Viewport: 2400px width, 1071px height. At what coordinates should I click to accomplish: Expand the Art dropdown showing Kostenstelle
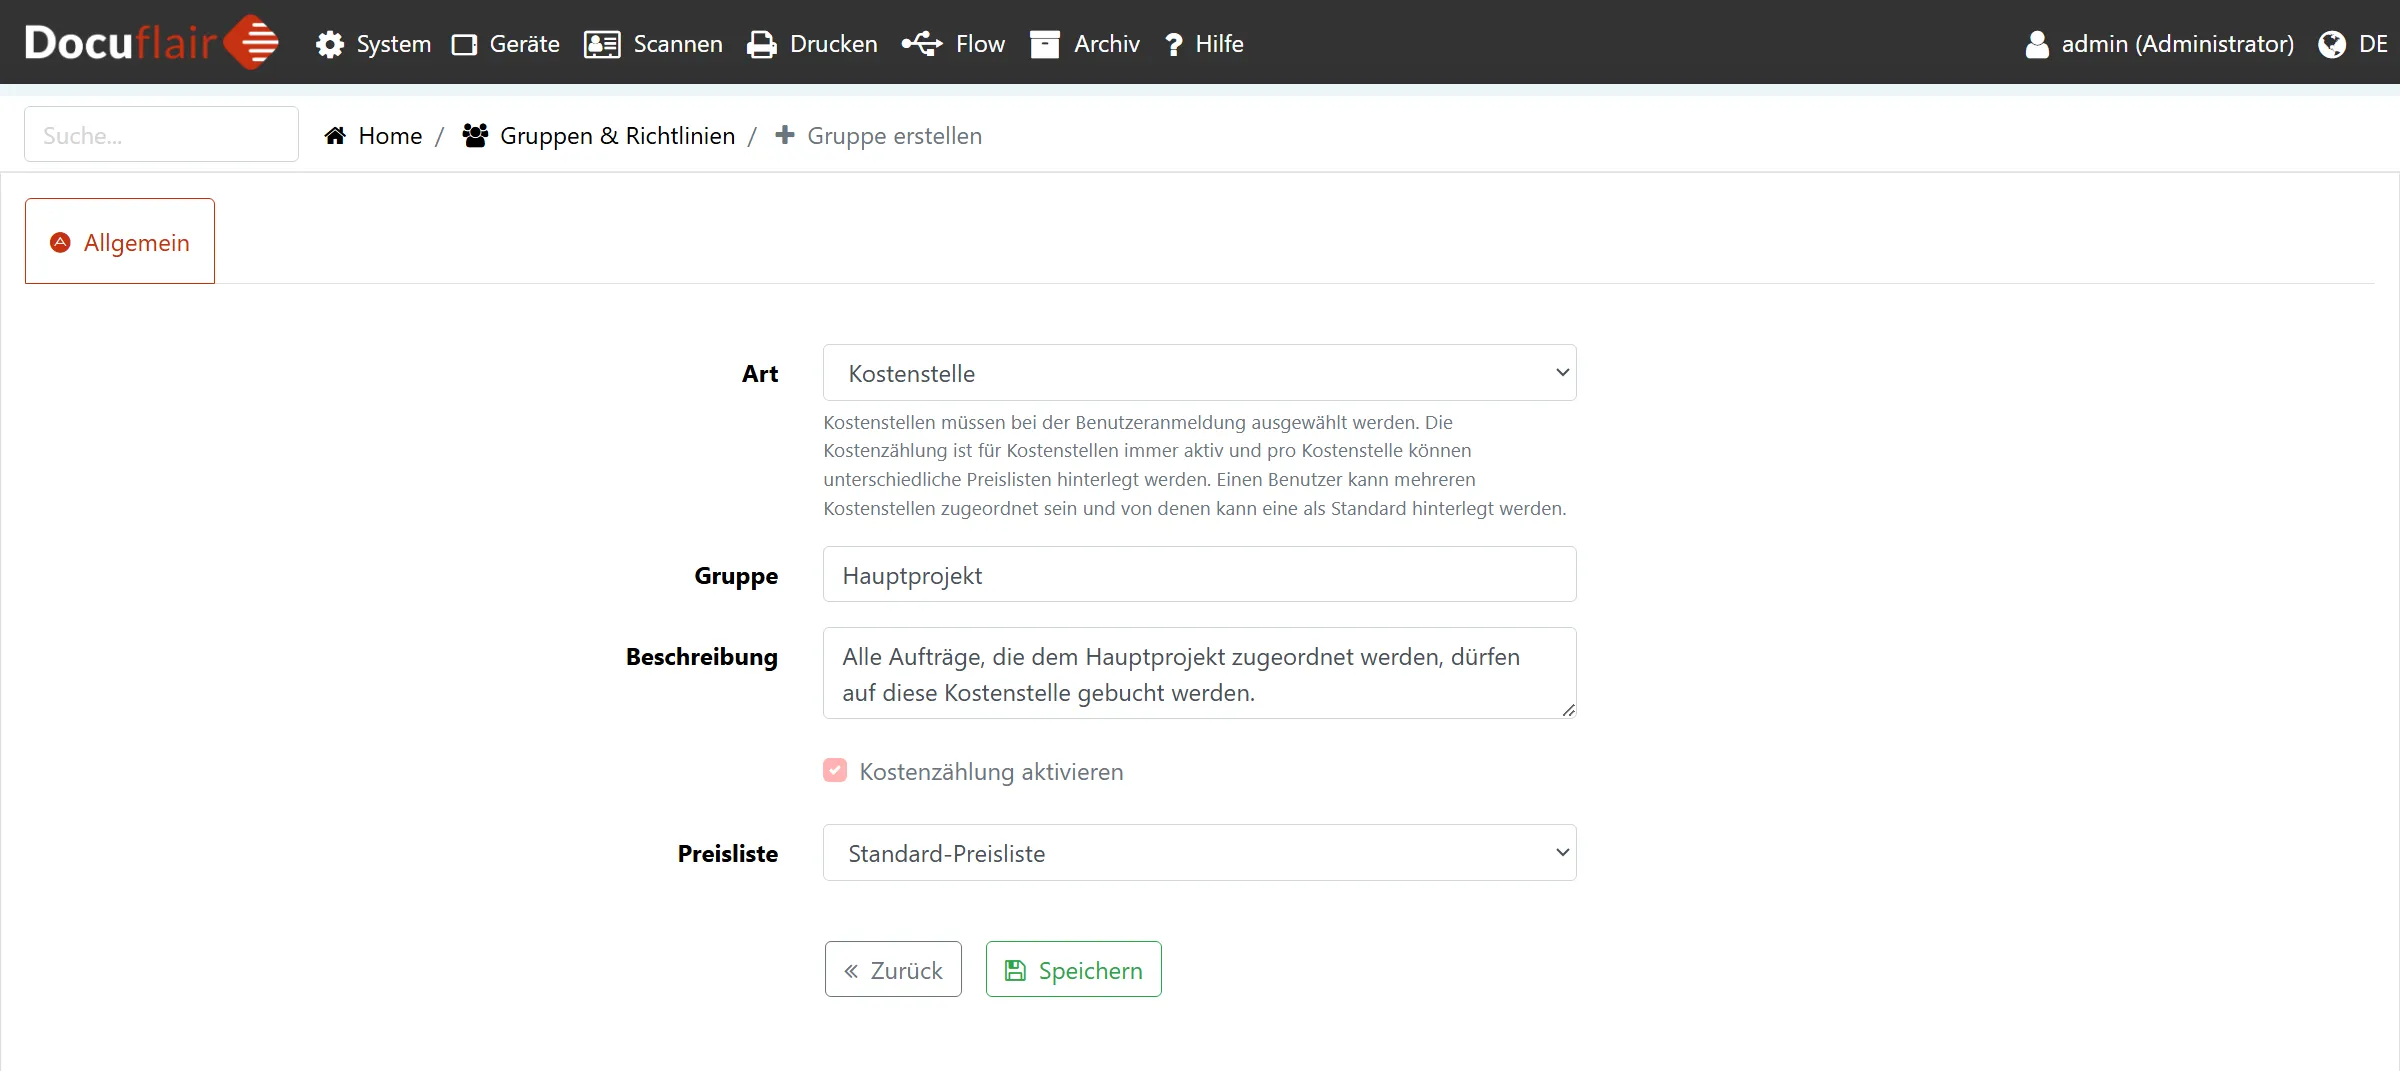pyautogui.click(x=1199, y=373)
